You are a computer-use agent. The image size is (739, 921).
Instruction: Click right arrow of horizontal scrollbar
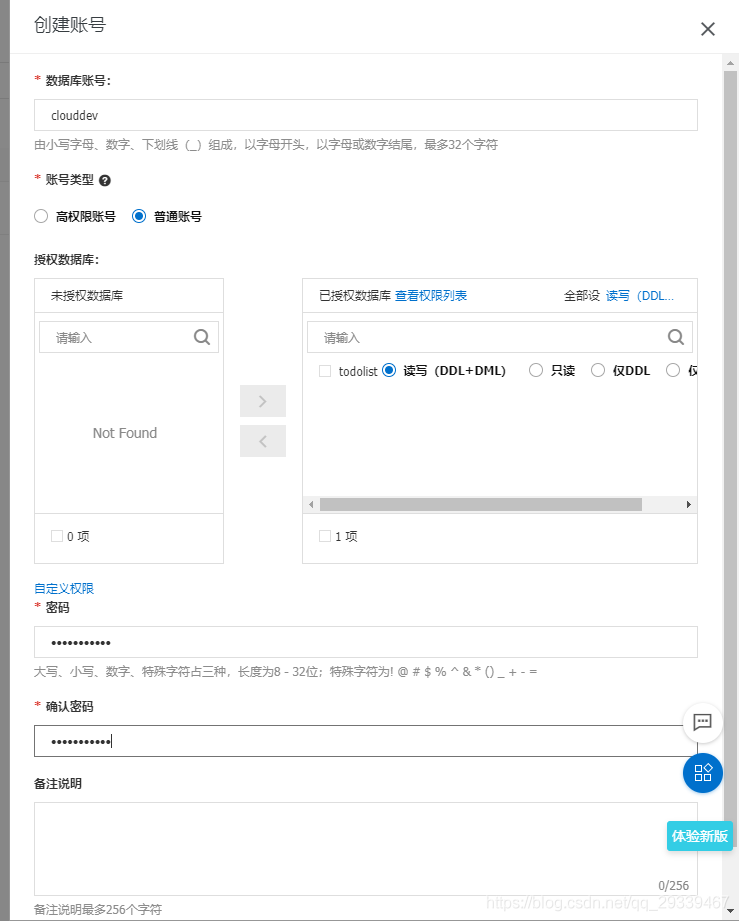coord(688,505)
